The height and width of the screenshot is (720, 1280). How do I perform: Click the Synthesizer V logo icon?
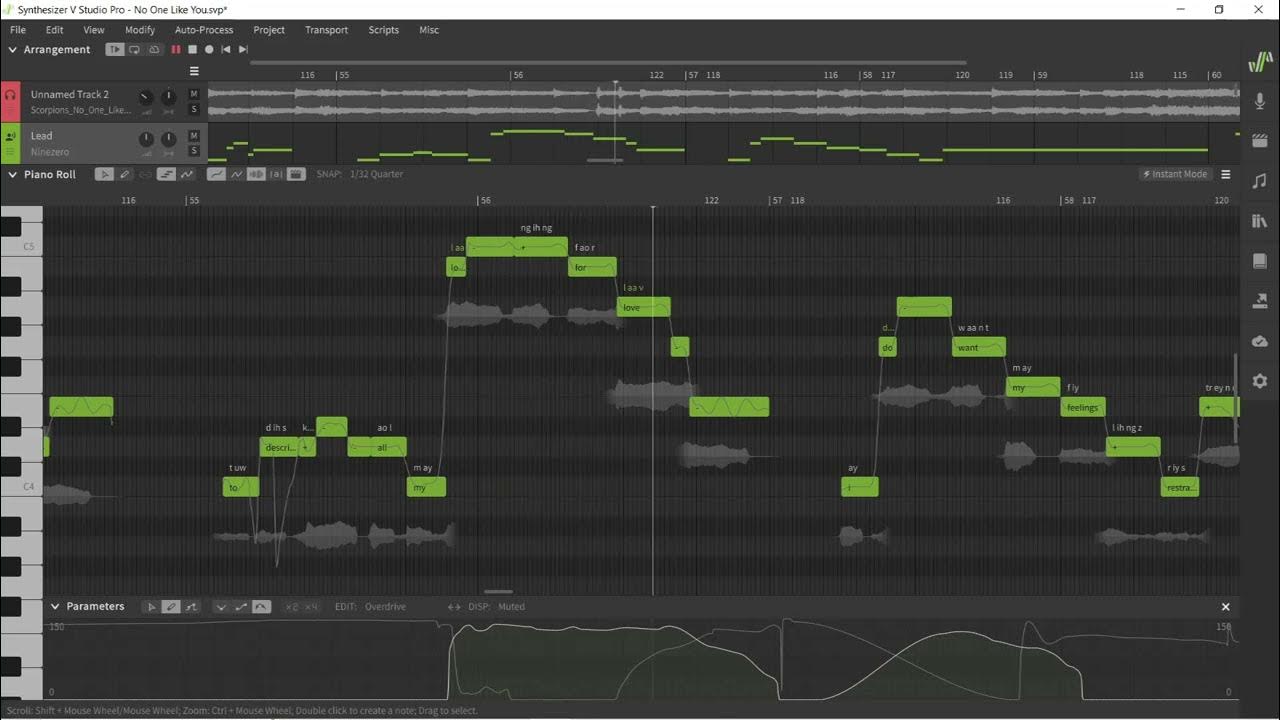(x=1260, y=62)
